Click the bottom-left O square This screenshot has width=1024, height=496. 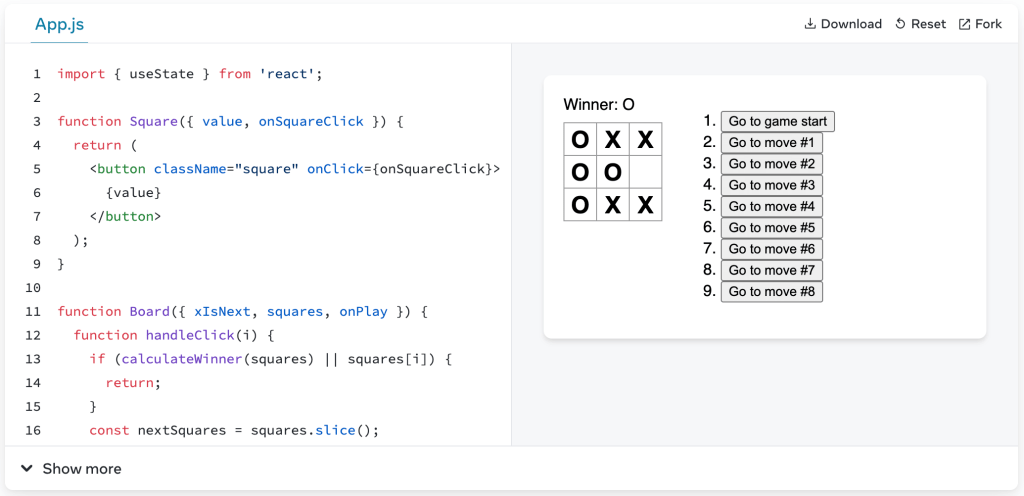580,204
